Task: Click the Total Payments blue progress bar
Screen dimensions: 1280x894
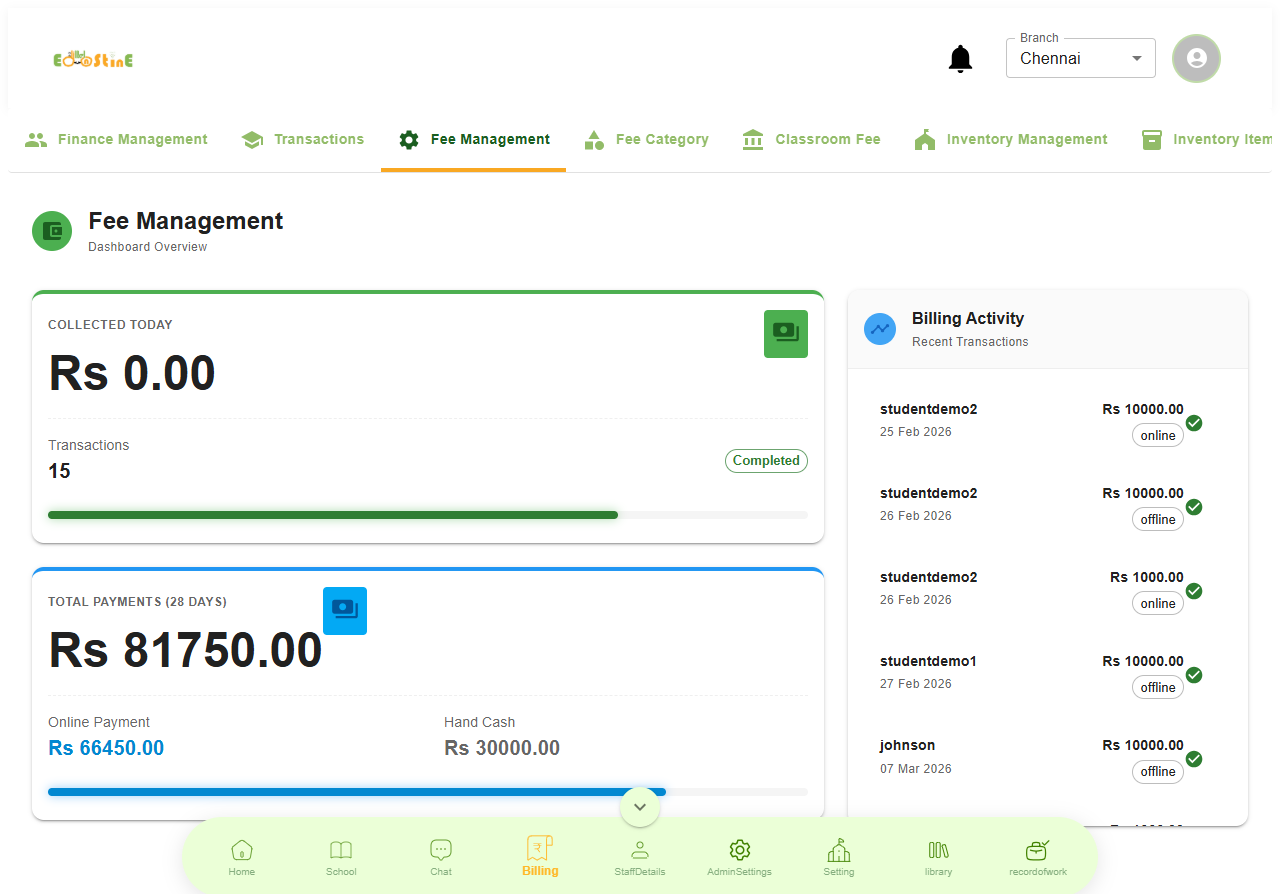Action: [357, 792]
